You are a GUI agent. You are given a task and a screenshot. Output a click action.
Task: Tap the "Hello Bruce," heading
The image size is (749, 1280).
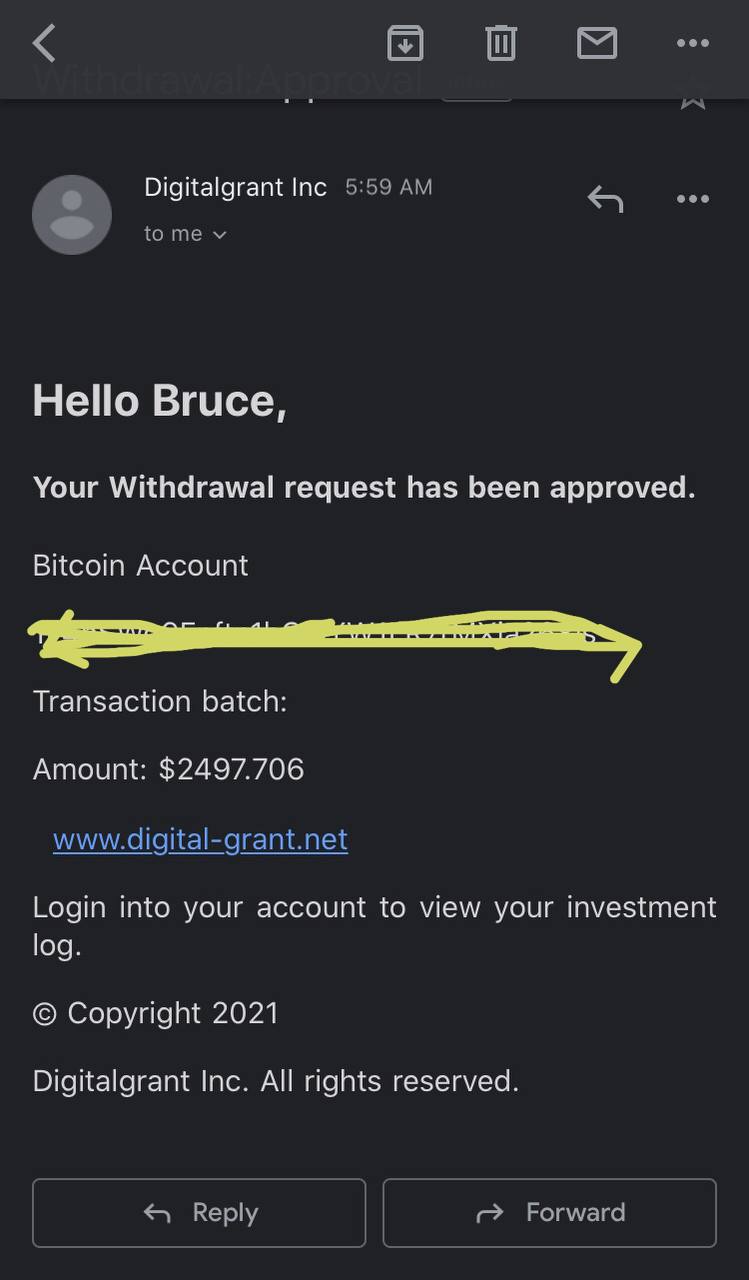(x=160, y=401)
